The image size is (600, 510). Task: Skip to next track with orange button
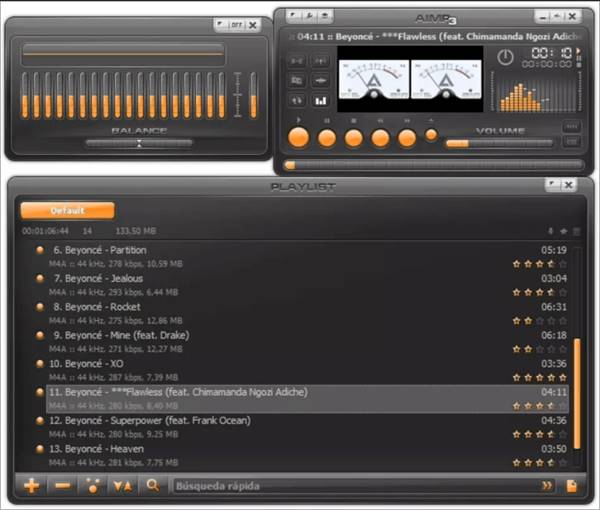(407, 138)
